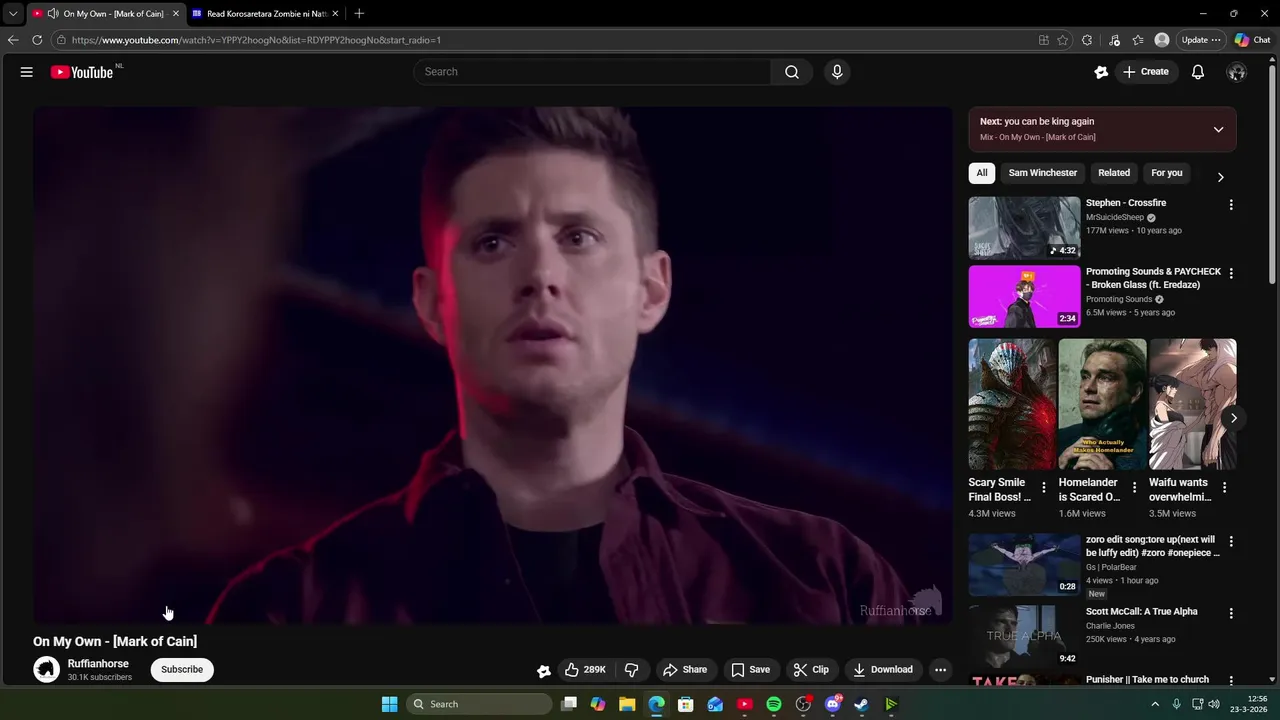The height and width of the screenshot is (720, 1280).
Task: Subscribe to the Ruffianhorse channel
Action: (x=182, y=670)
